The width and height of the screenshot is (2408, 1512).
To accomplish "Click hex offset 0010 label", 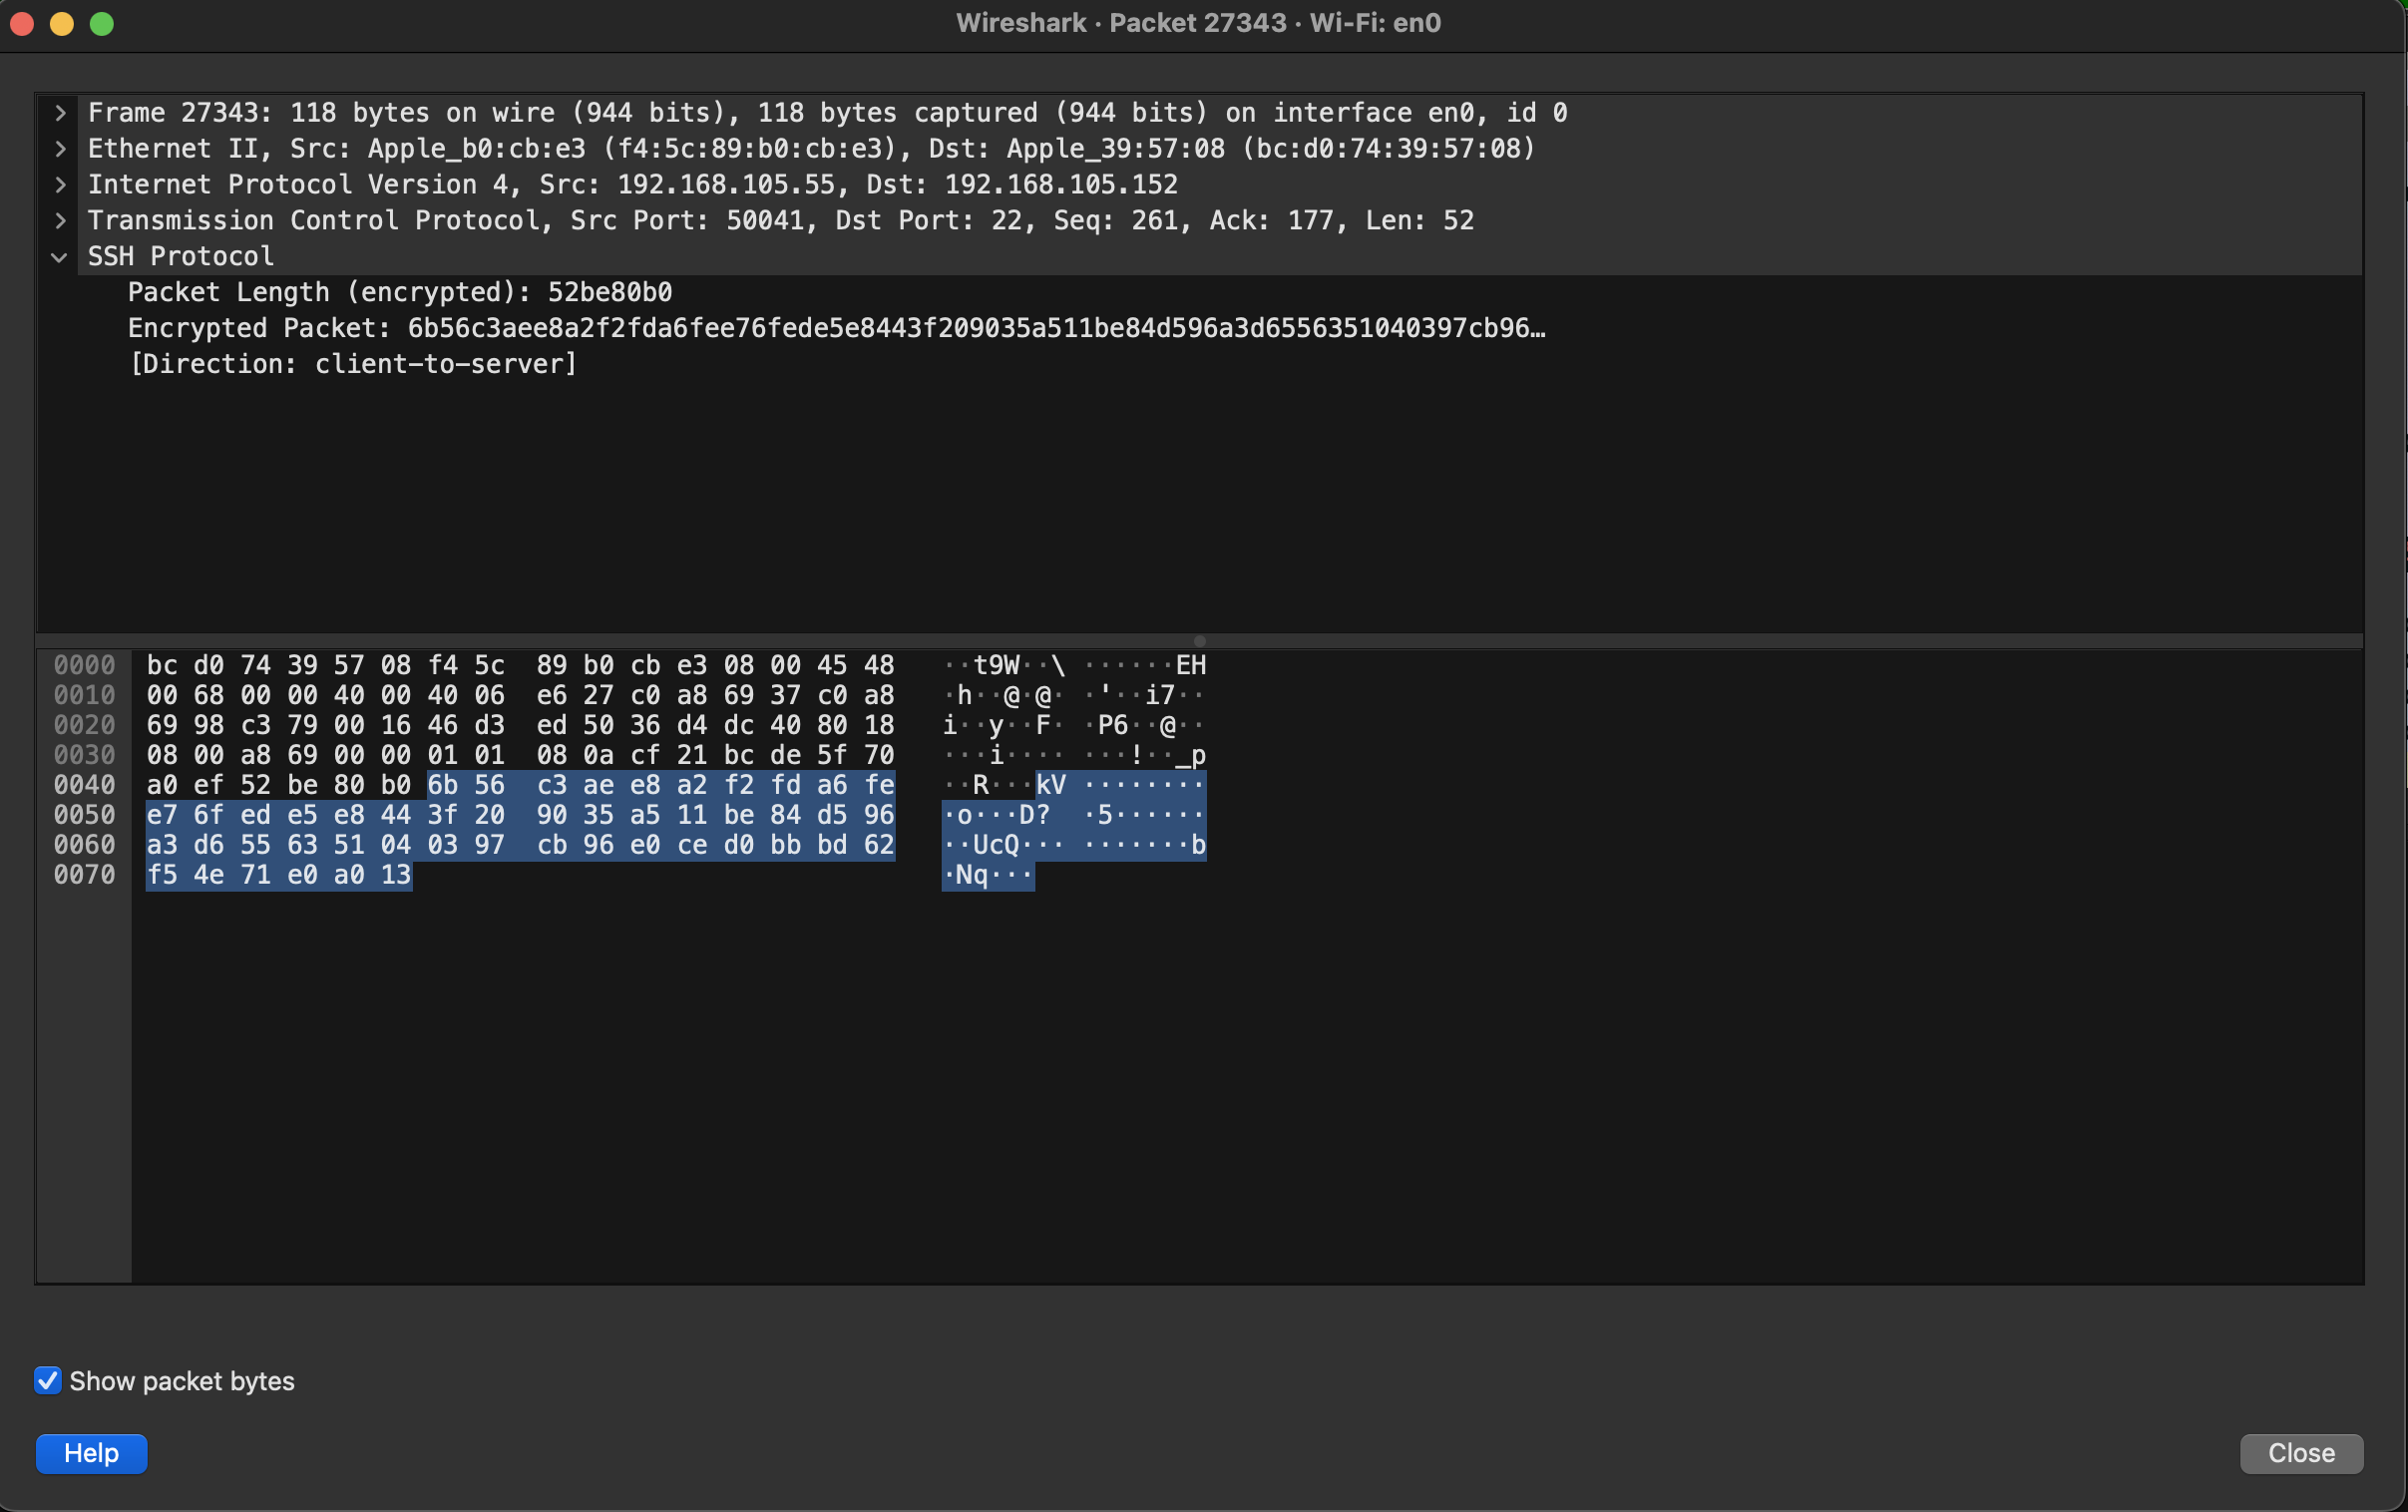I will 84,695.
